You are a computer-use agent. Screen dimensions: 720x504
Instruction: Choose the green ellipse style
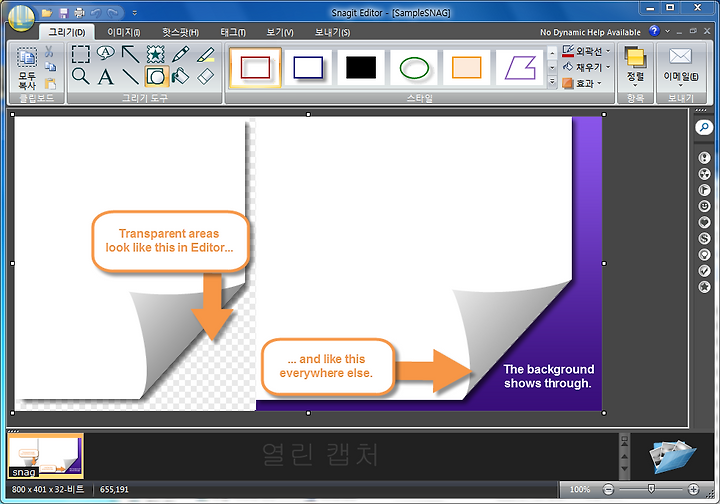pyautogui.click(x=414, y=67)
